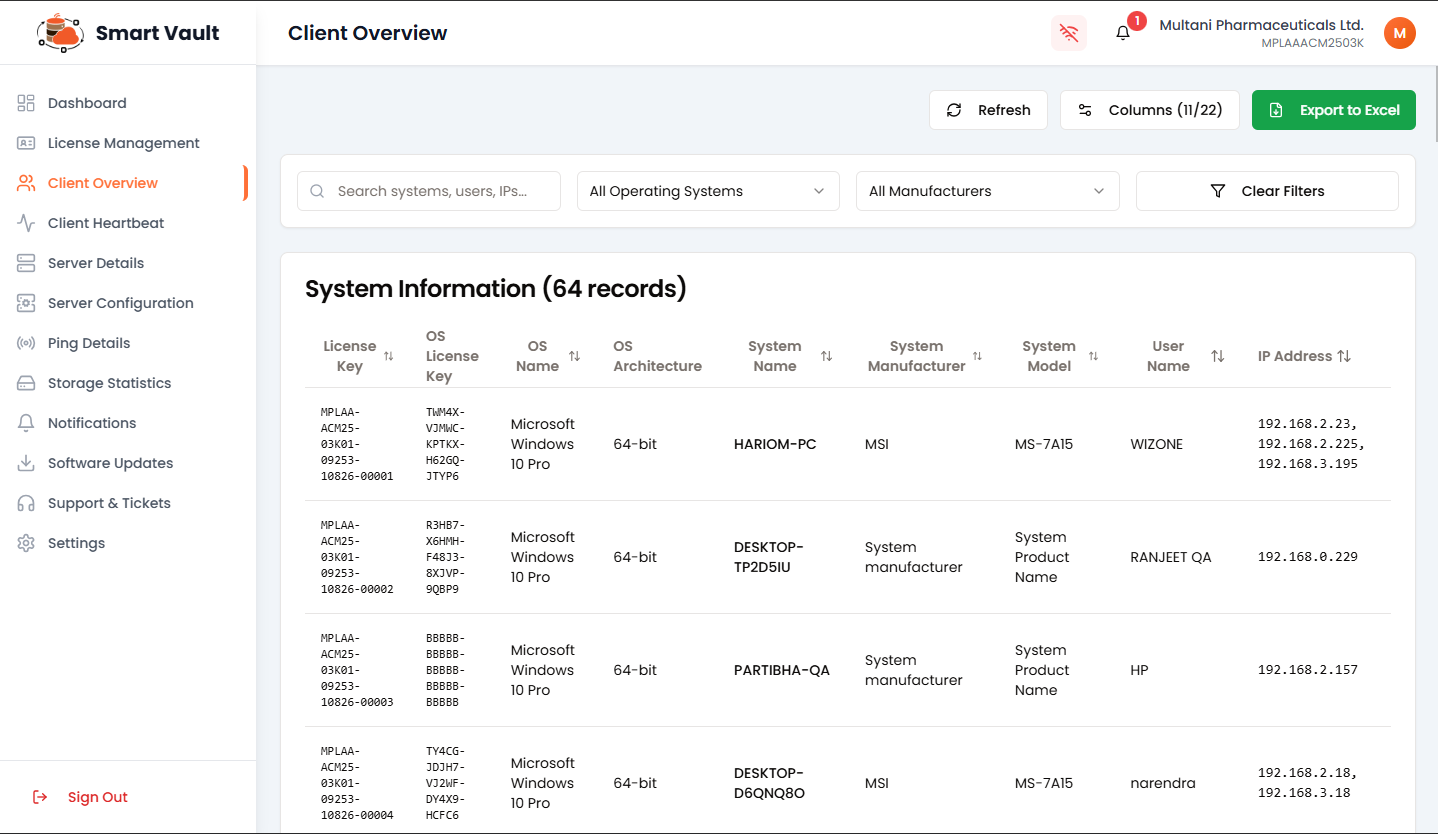The width and height of the screenshot is (1438, 834).
Task: Toggle sorting on the IP Address column
Action: pyautogui.click(x=1343, y=355)
